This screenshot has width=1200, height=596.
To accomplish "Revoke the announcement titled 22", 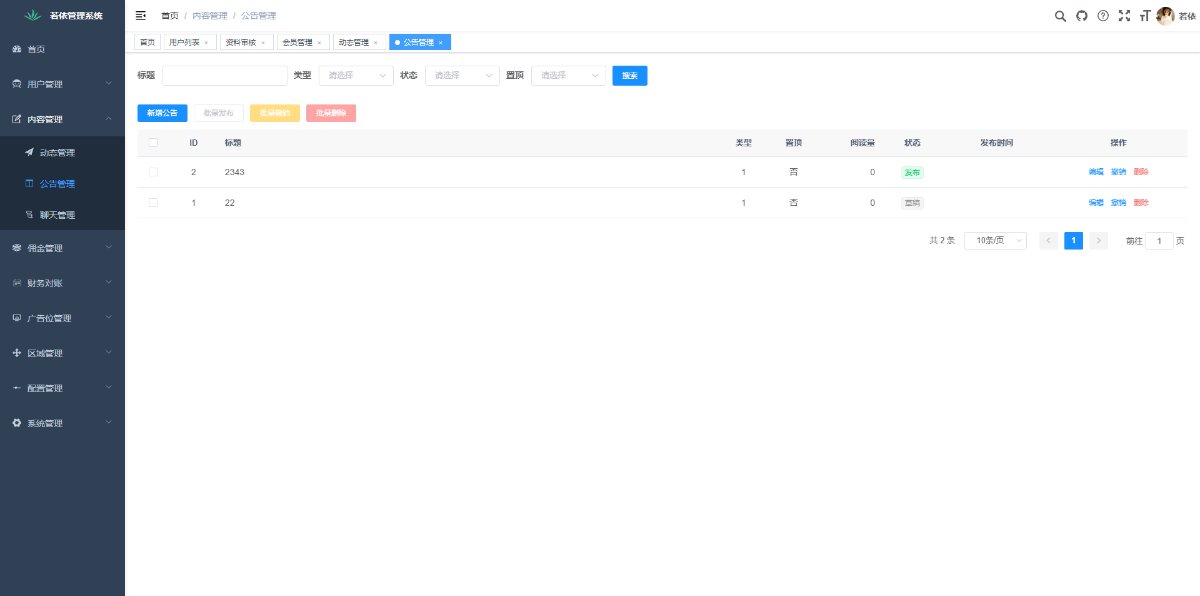I will (1119, 202).
